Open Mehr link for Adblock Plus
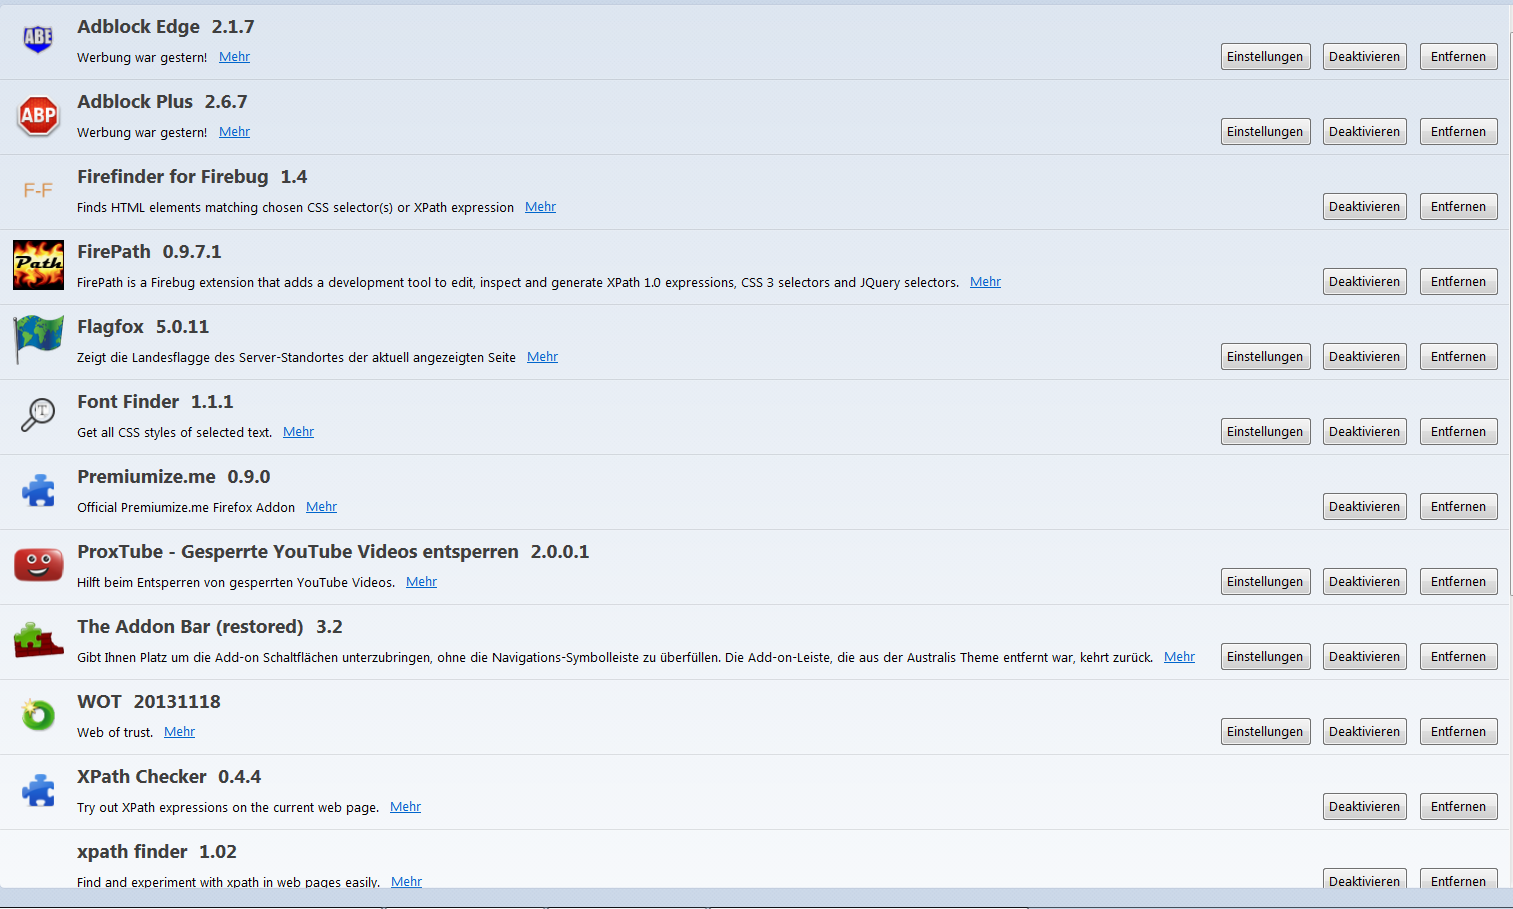This screenshot has width=1513, height=909. [234, 132]
